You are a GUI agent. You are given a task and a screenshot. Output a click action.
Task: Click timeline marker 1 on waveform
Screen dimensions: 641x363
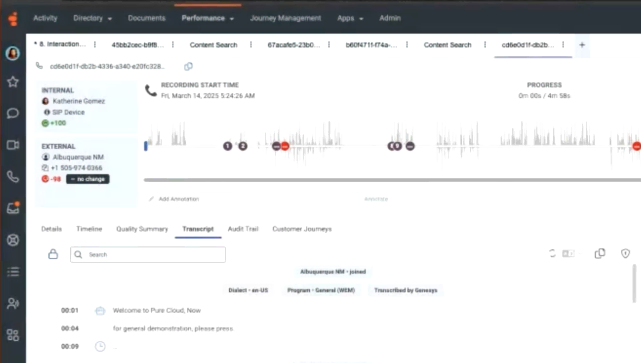click(228, 146)
